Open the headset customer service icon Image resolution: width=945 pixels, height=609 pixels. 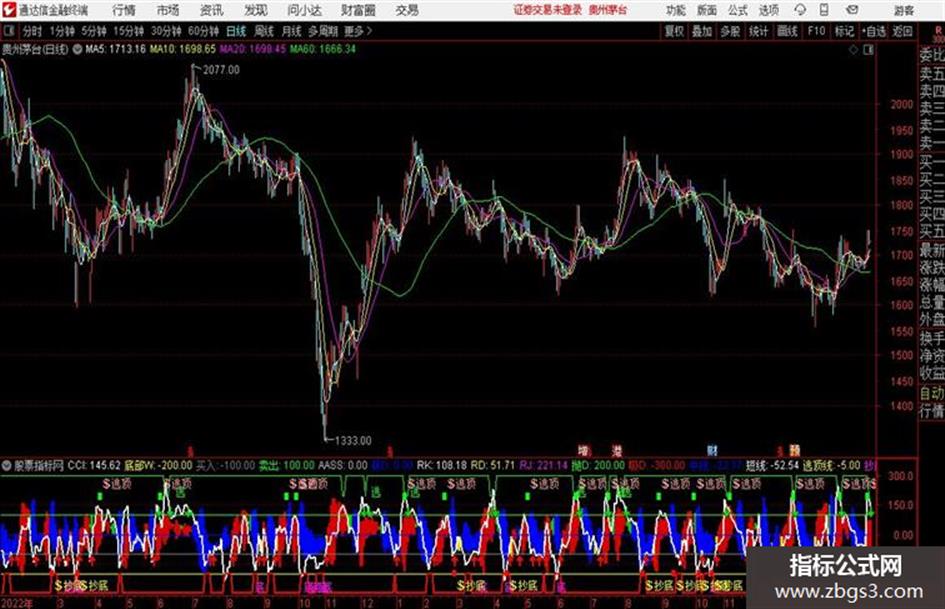(800, 10)
